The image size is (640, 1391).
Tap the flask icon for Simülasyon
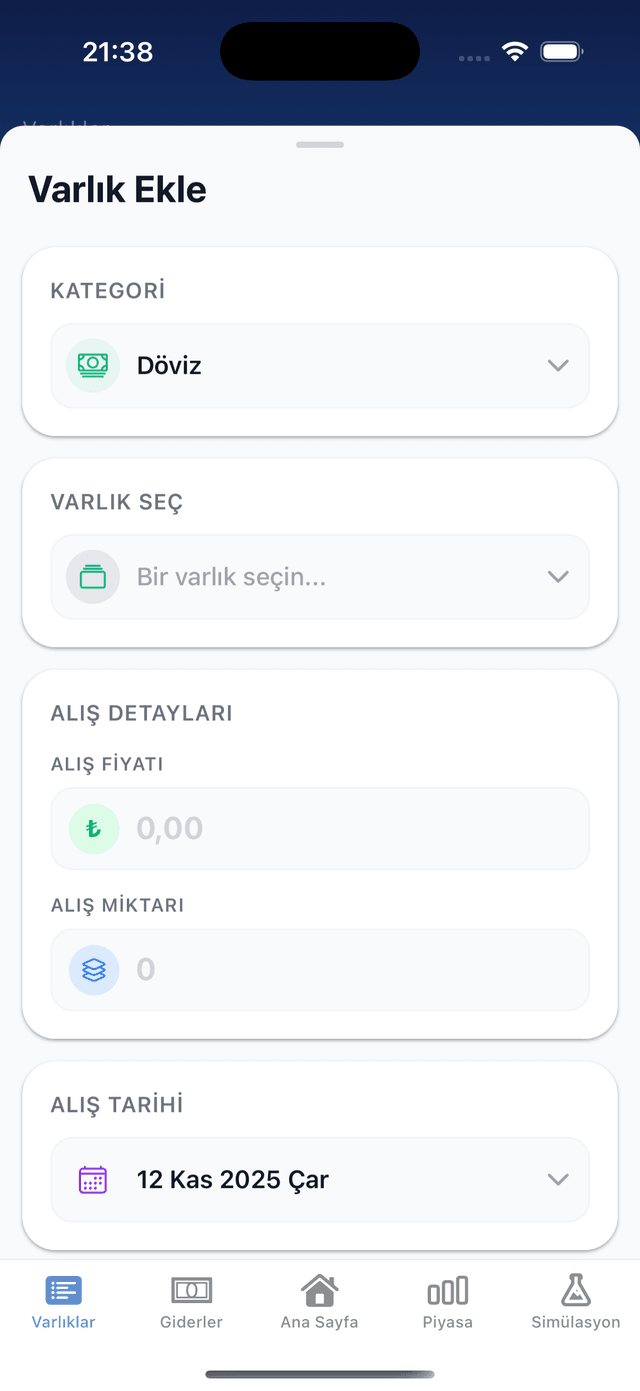pyautogui.click(x=575, y=1289)
